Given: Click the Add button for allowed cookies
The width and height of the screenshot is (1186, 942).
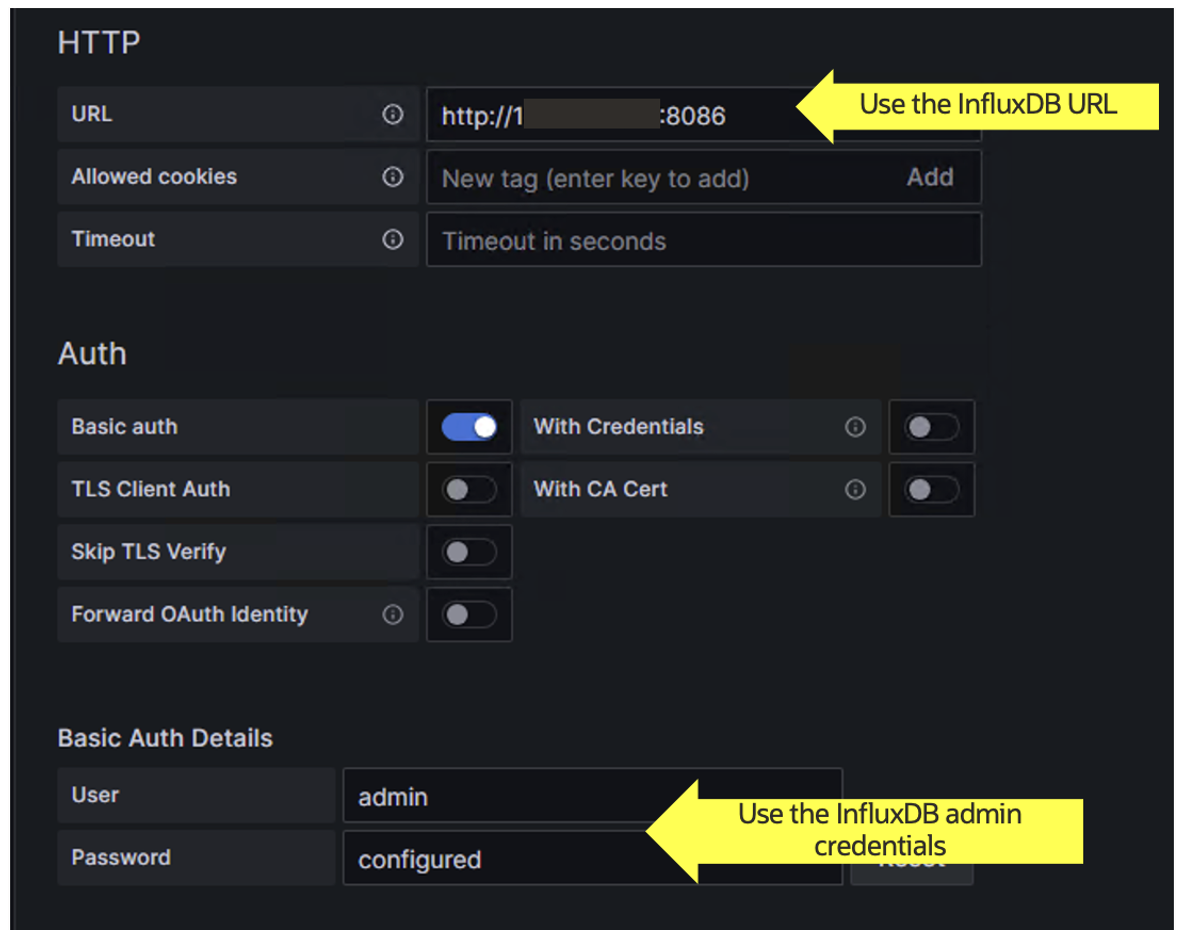Looking at the screenshot, I should 930,176.
